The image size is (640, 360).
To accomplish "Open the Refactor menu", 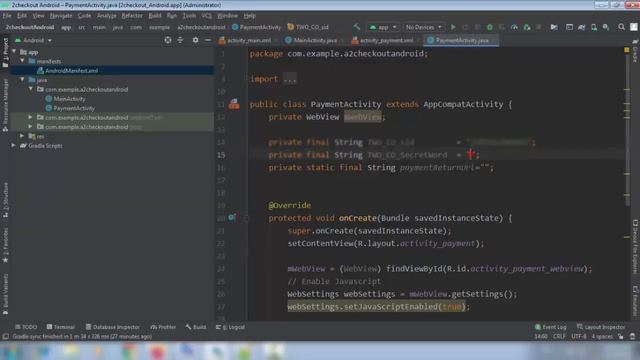I will click(132, 16).
